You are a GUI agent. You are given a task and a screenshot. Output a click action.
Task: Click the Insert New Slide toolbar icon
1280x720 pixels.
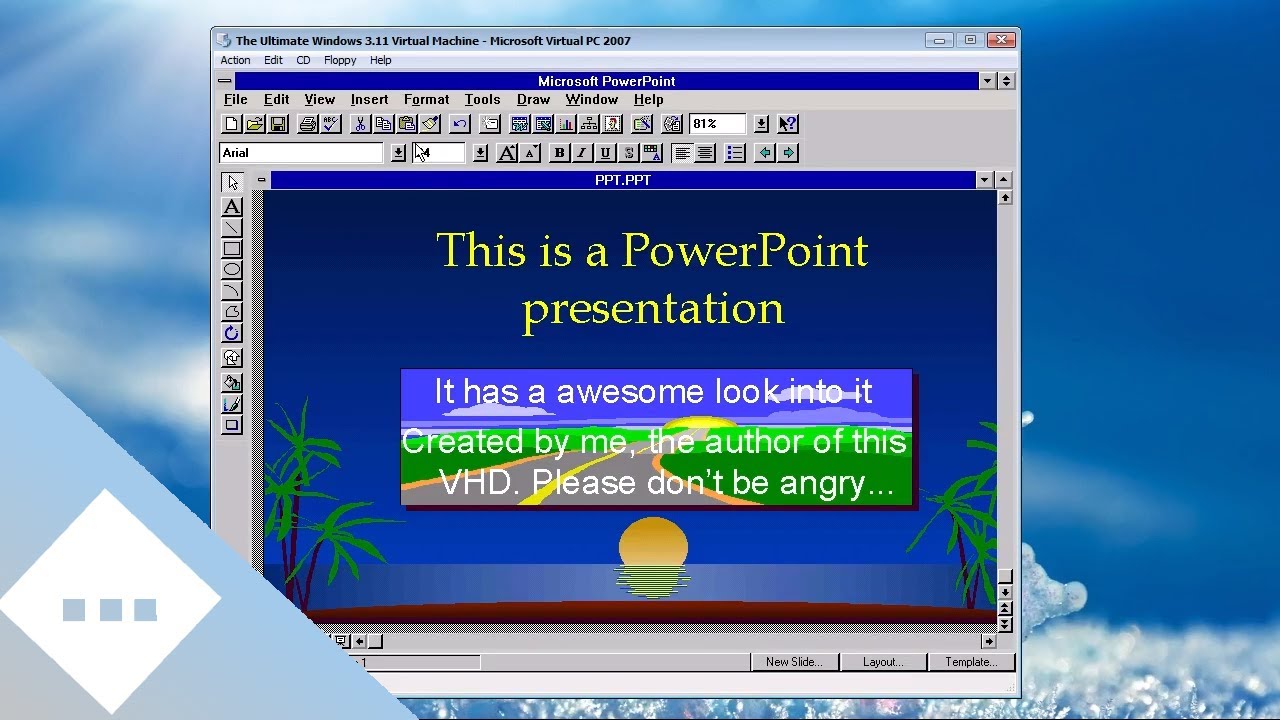tap(490, 124)
